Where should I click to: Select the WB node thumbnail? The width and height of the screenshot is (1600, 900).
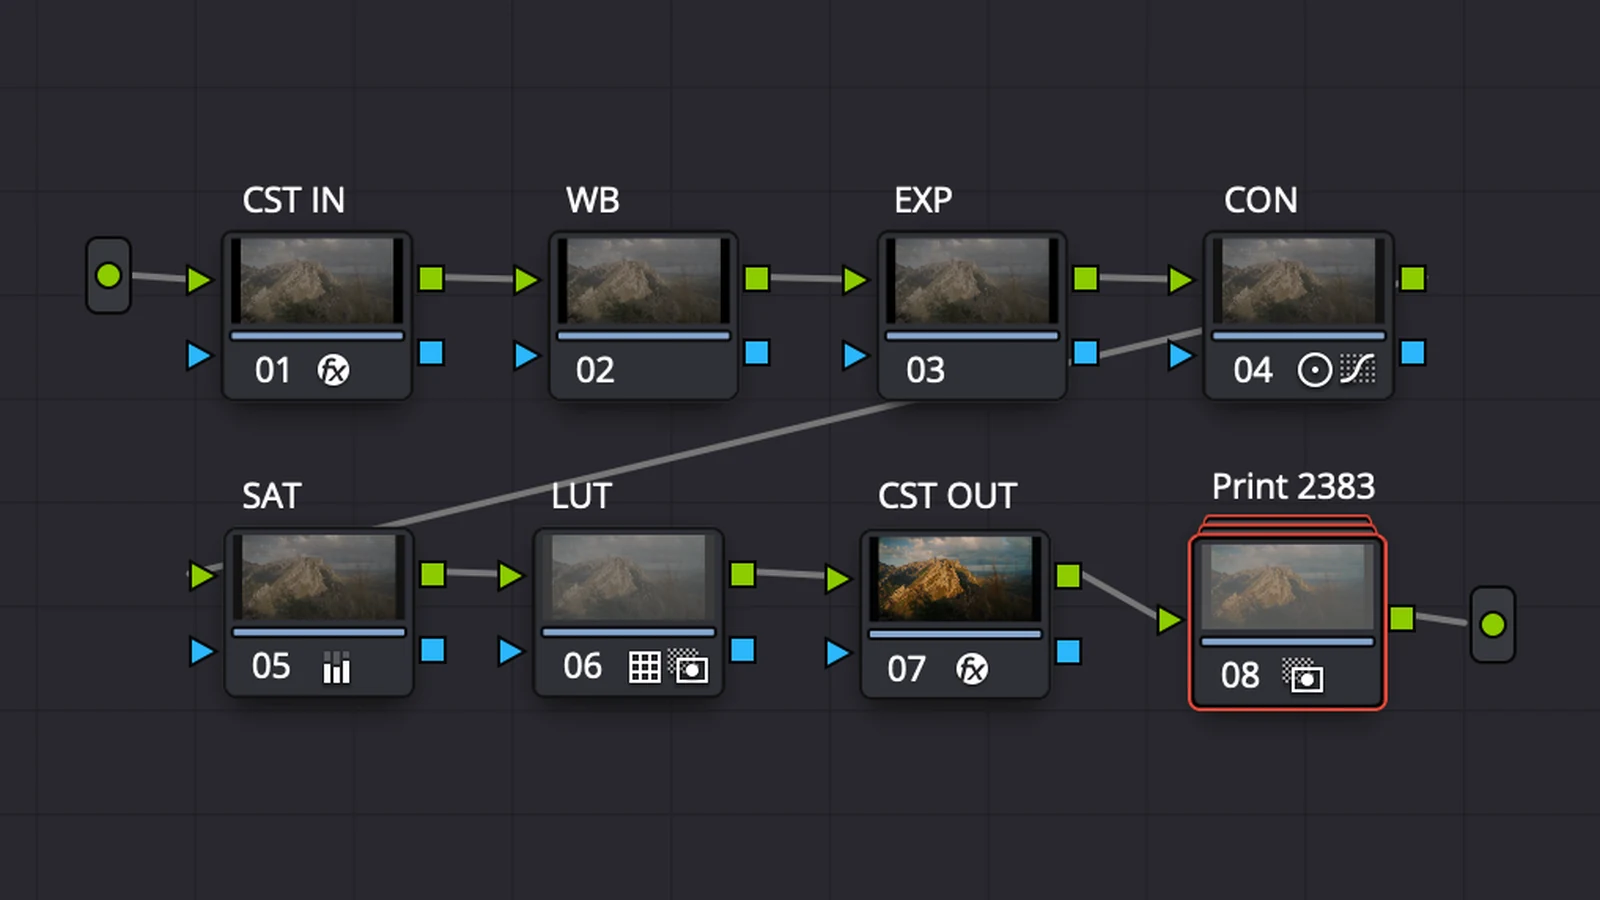point(643,280)
